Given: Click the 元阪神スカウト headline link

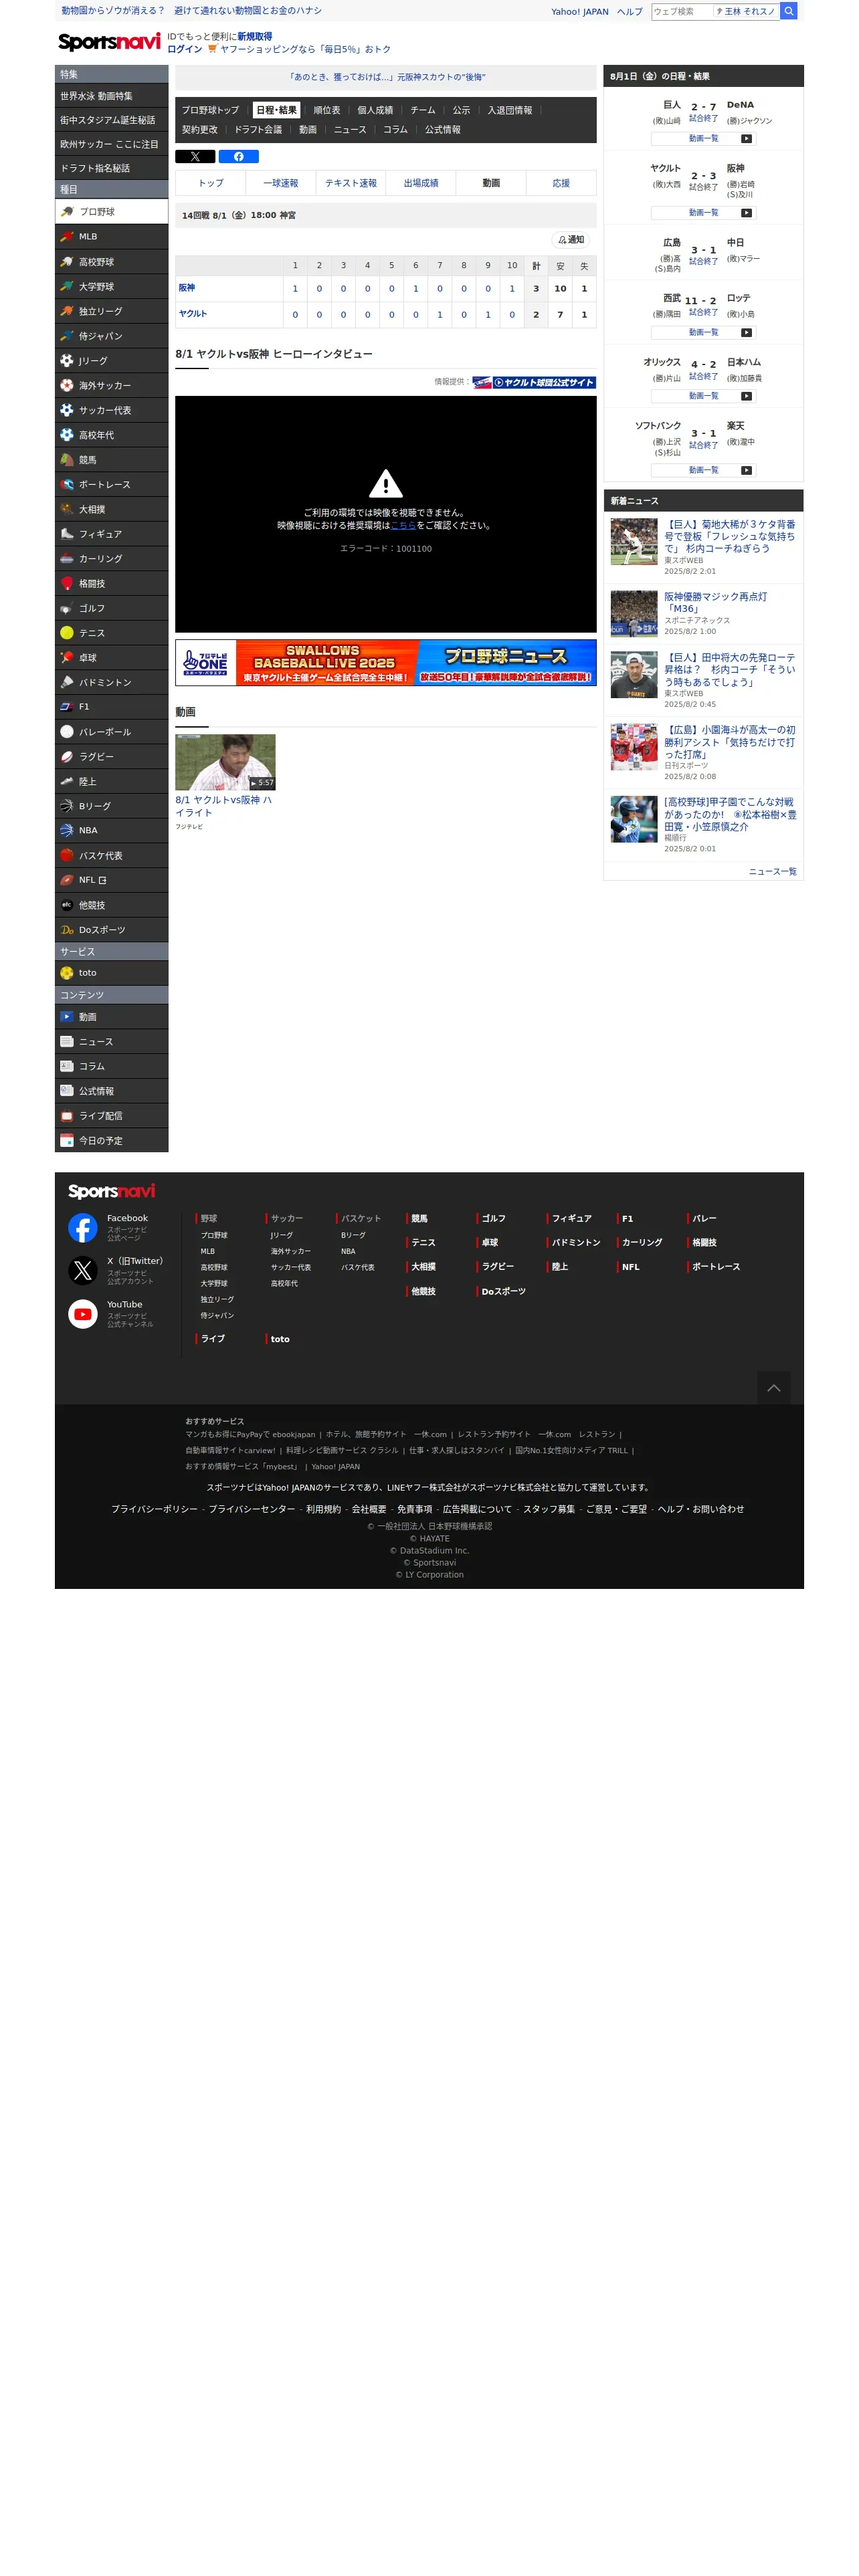Looking at the screenshot, I should pyautogui.click(x=386, y=77).
